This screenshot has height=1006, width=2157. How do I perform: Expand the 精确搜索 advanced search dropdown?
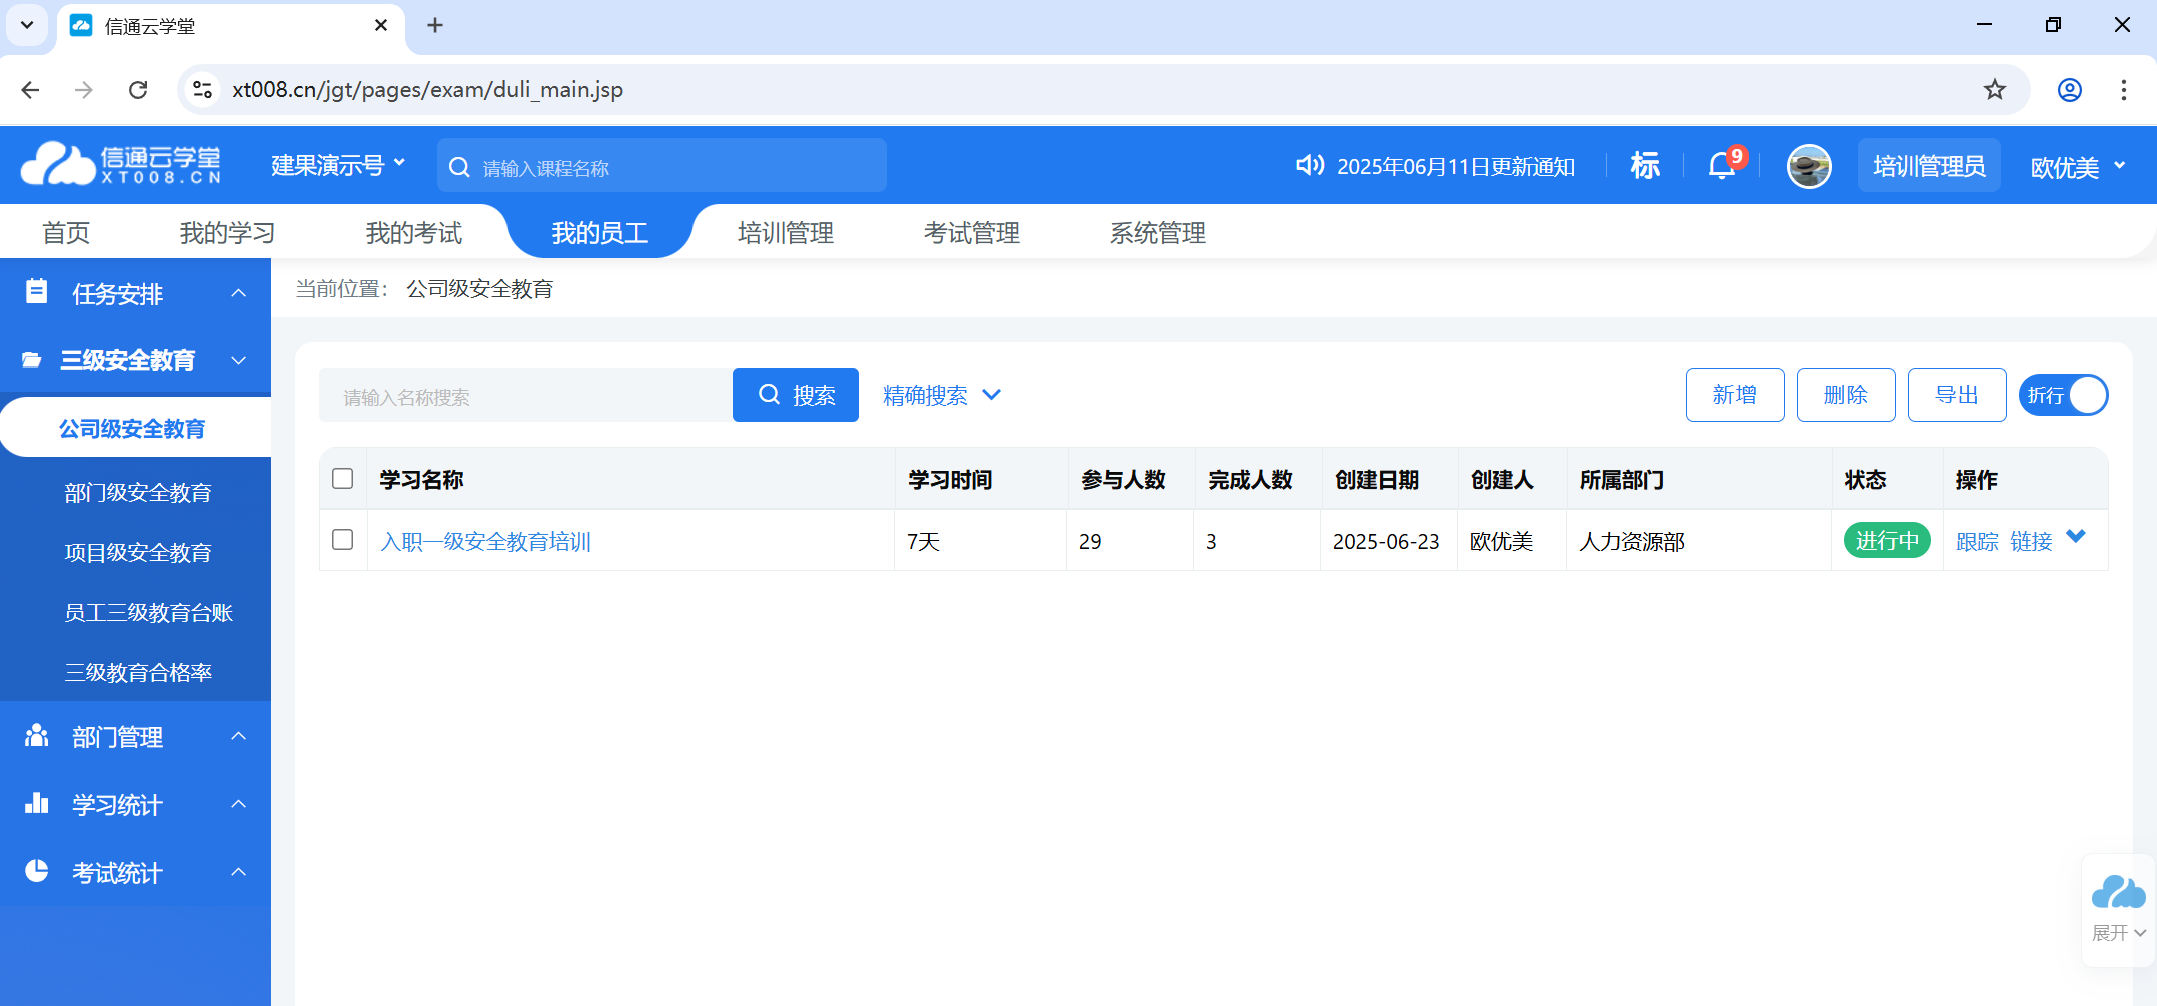[941, 395]
